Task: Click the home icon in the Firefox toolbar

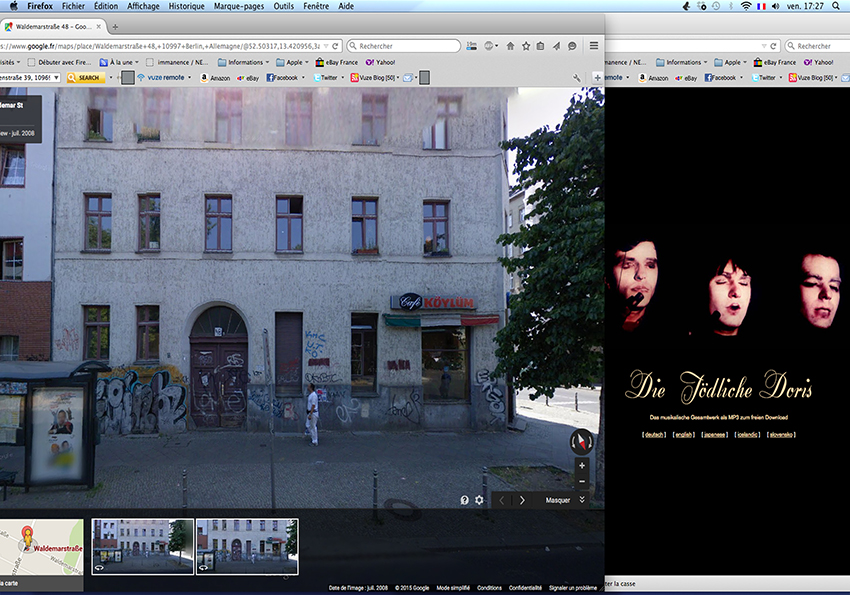Action: point(510,46)
